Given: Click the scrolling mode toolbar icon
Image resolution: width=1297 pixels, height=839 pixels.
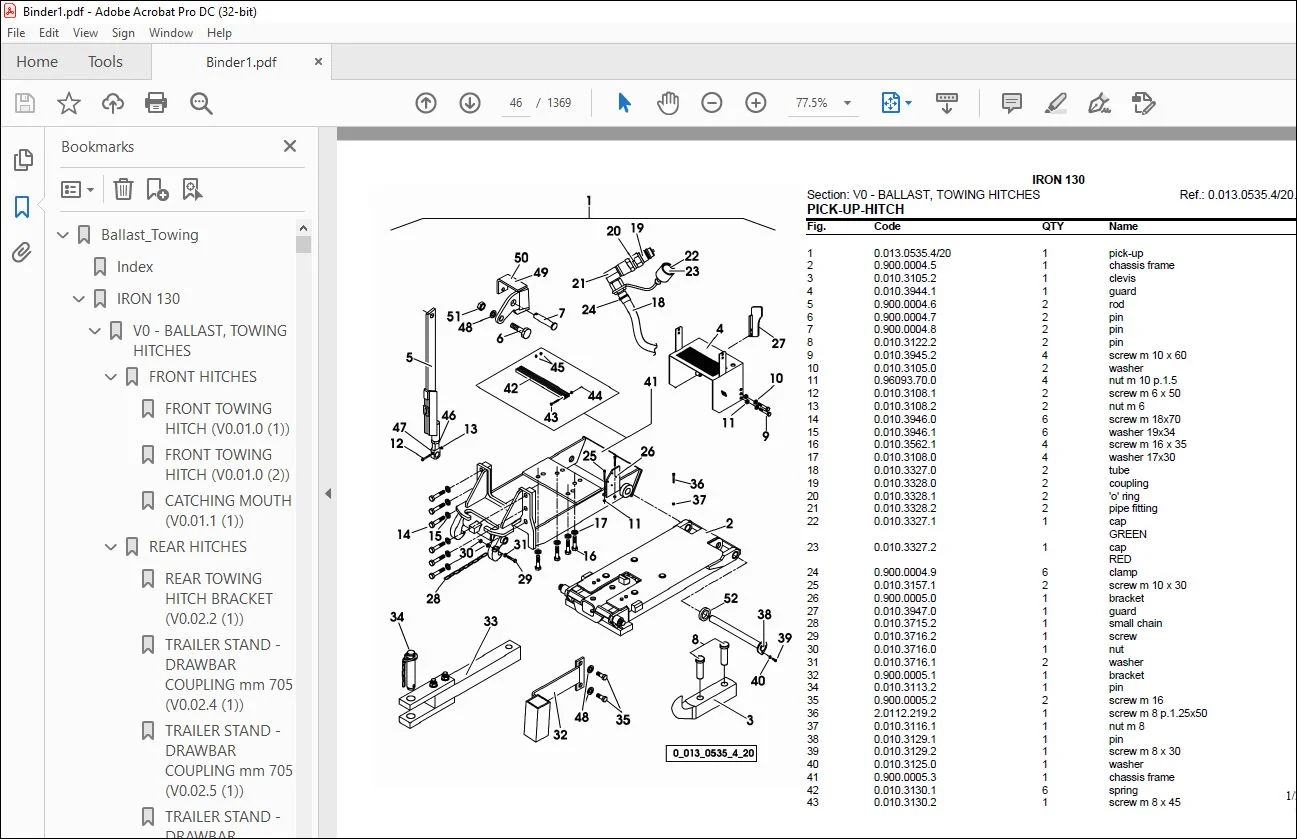Looking at the screenshot, I should click(x=946, y=103).
